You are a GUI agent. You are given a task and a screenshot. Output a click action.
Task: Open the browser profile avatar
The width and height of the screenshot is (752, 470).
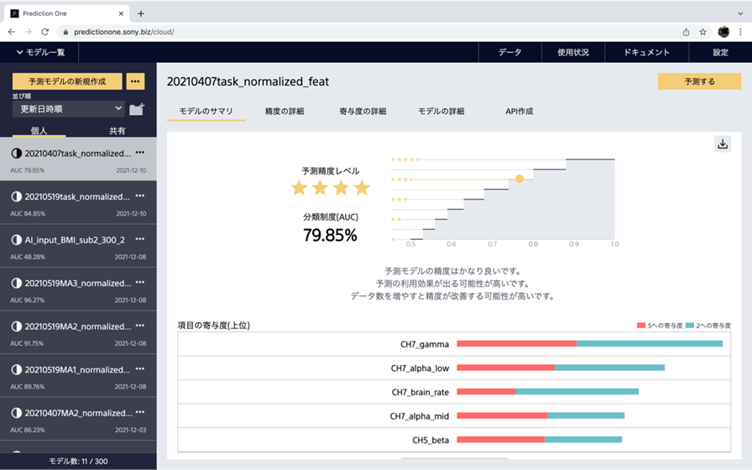tap(723, 32)
